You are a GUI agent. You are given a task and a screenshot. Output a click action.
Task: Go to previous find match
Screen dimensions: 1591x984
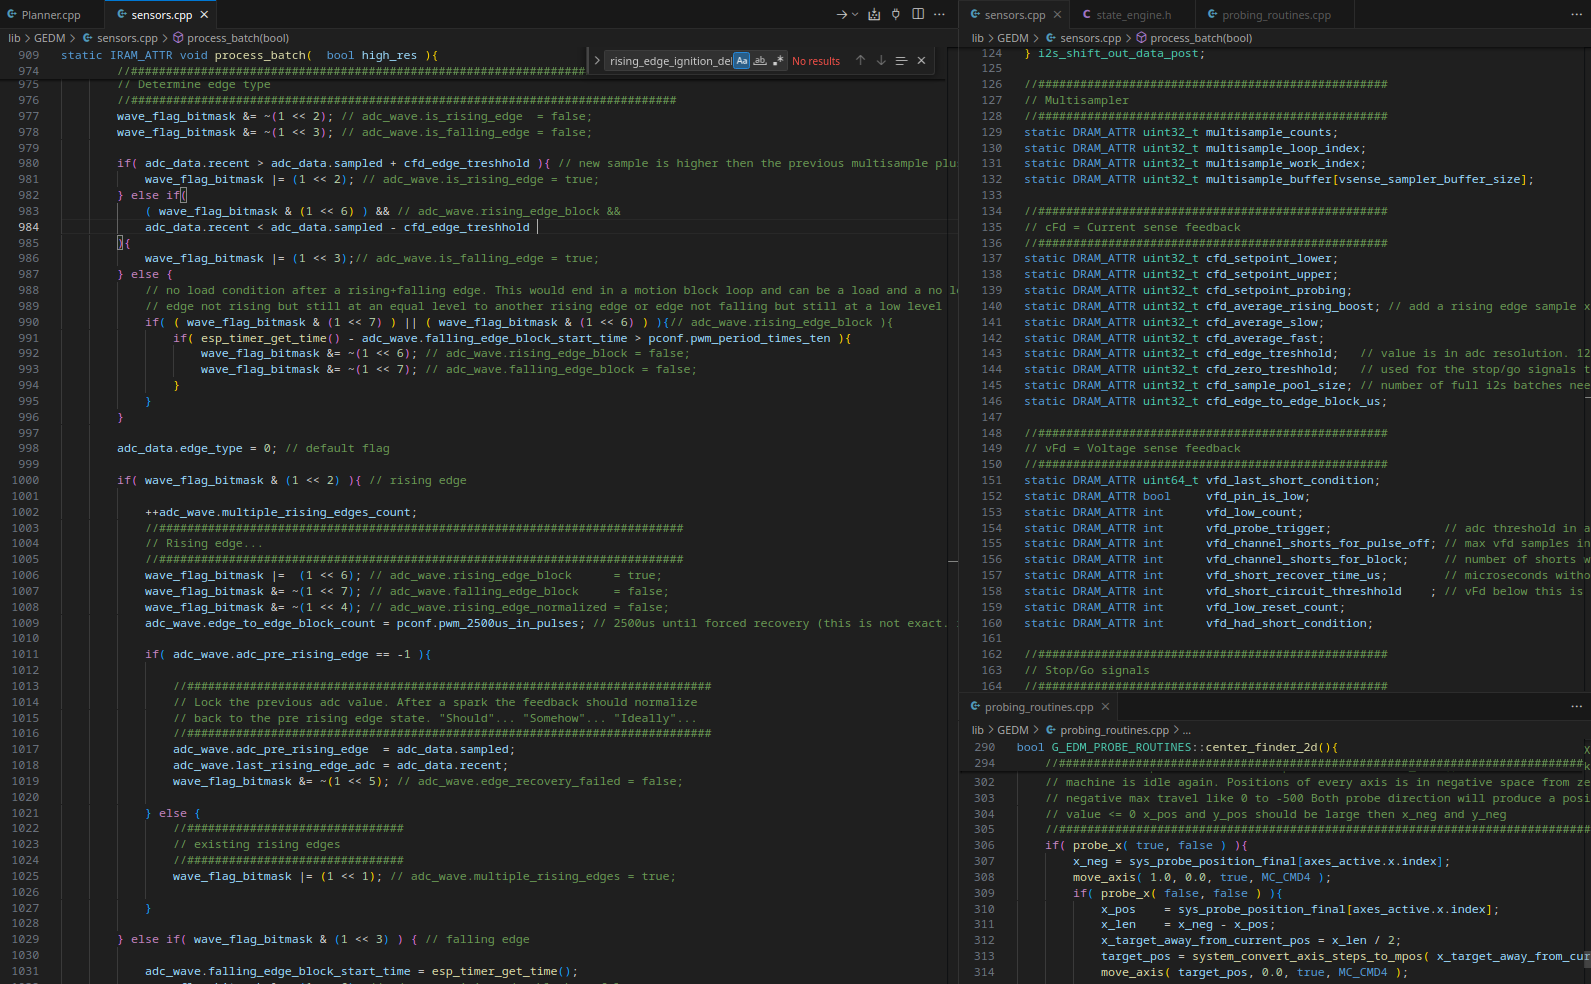(860, 61)
